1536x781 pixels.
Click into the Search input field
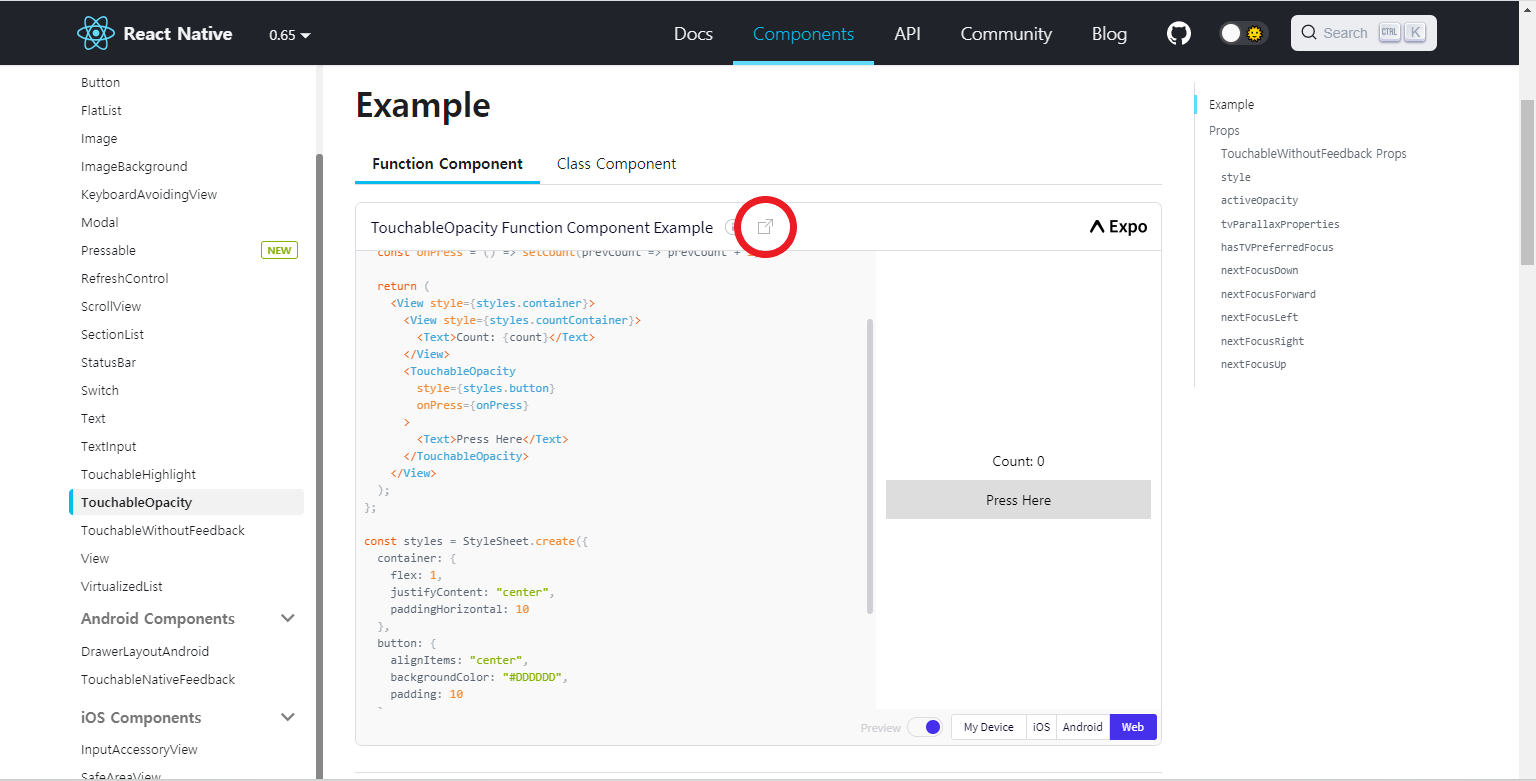(1364, 33)
